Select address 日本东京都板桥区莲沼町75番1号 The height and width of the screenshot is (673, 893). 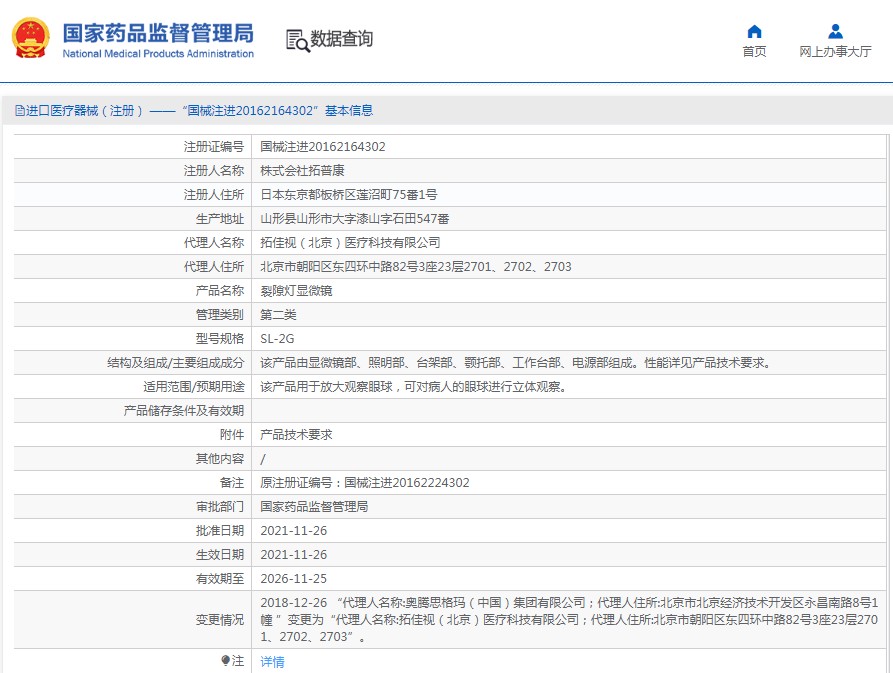point(349,195)
